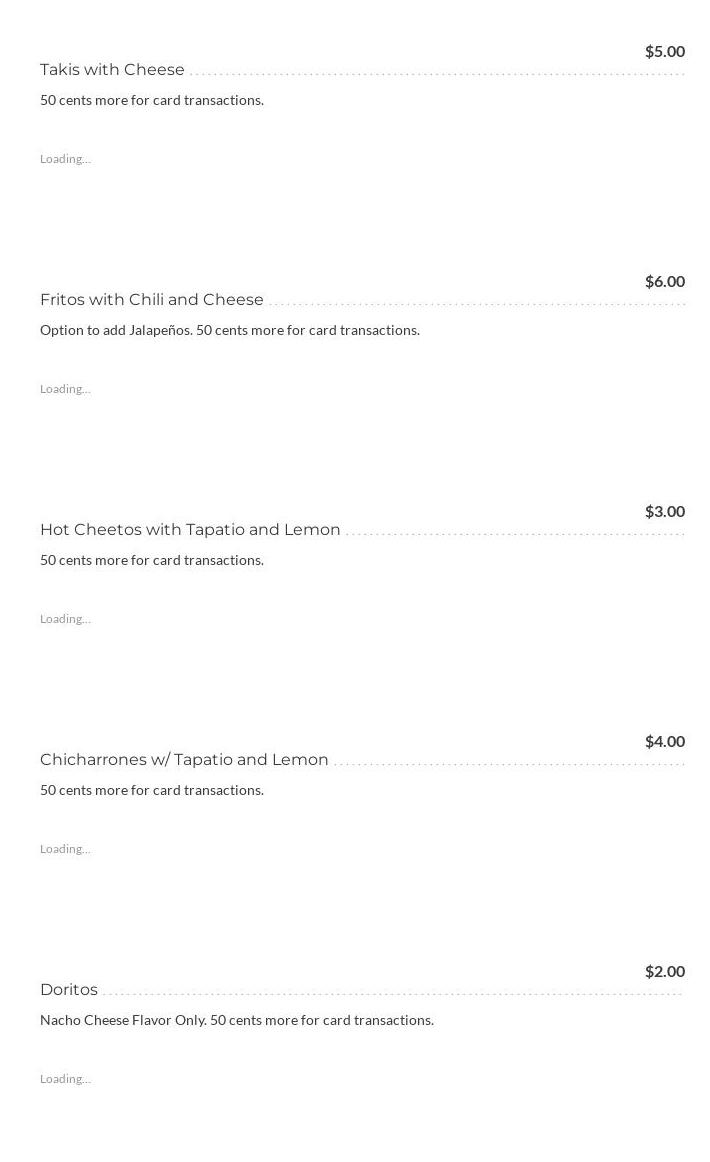Click the Loading text below Hot Cheetos

pyautogui.click(x=65, y=619)
